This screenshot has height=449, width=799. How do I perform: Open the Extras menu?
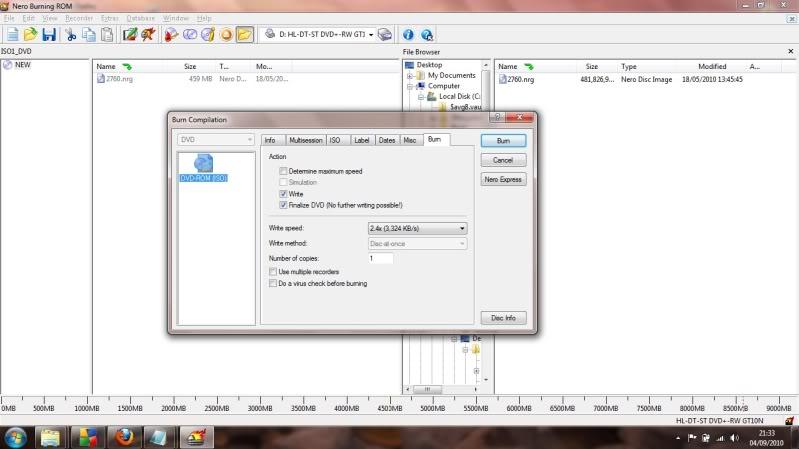[110, 18]
